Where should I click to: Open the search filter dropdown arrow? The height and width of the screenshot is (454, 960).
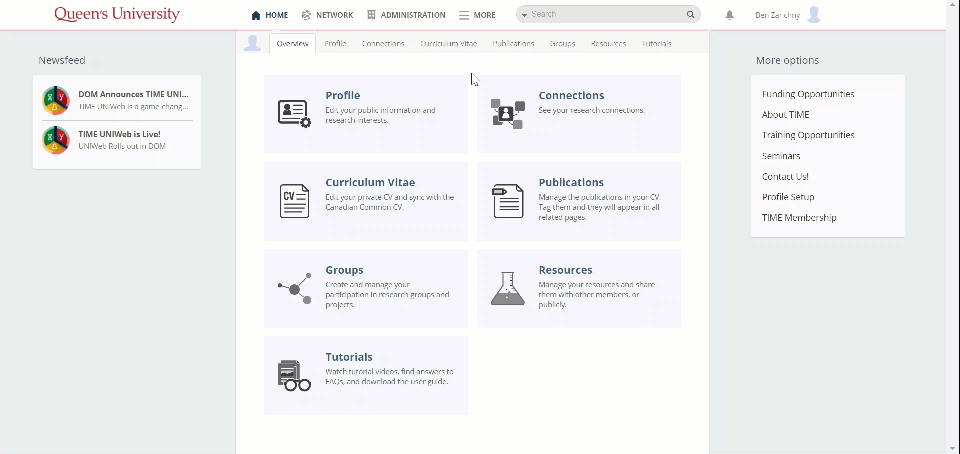[x=525, y=15]
